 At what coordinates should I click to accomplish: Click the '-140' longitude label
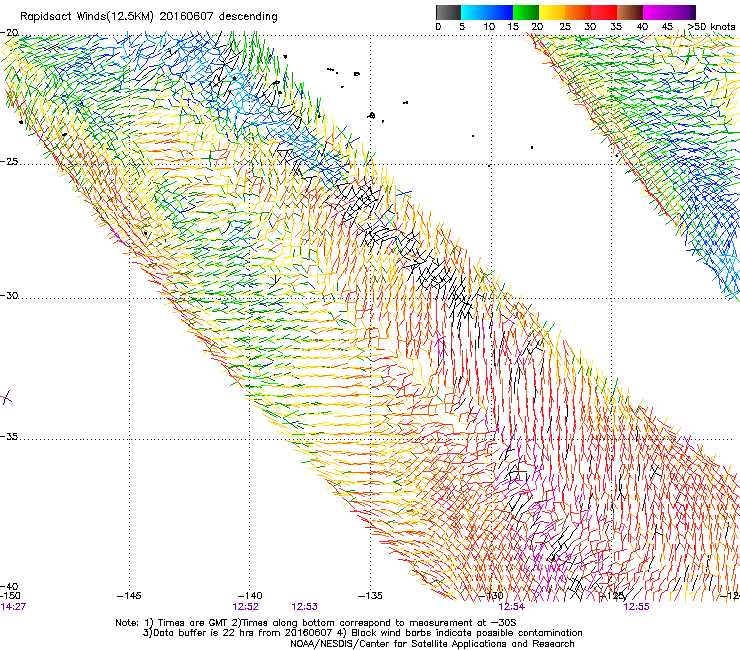[x=250, y=596]
